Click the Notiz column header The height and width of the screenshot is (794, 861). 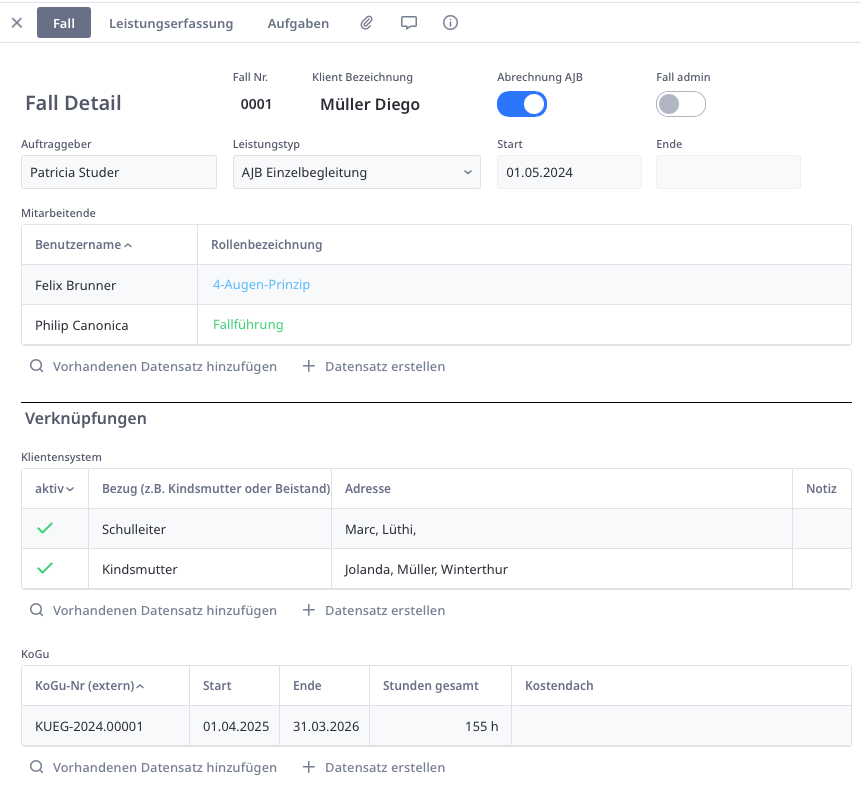pos(821,489)
